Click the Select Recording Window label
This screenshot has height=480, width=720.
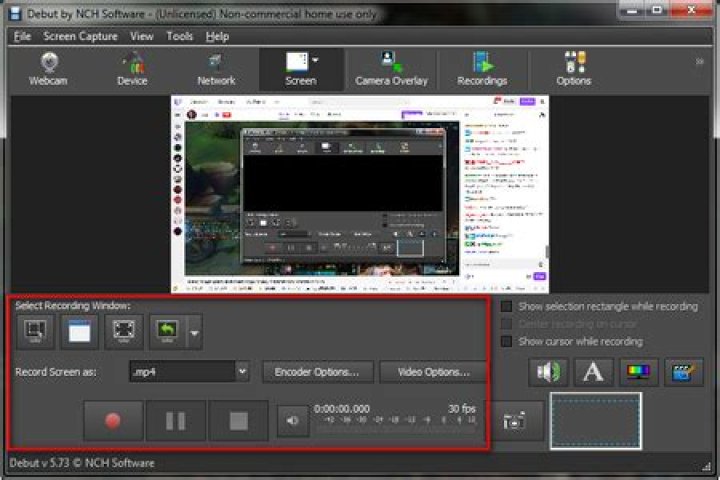pos(73,306)
